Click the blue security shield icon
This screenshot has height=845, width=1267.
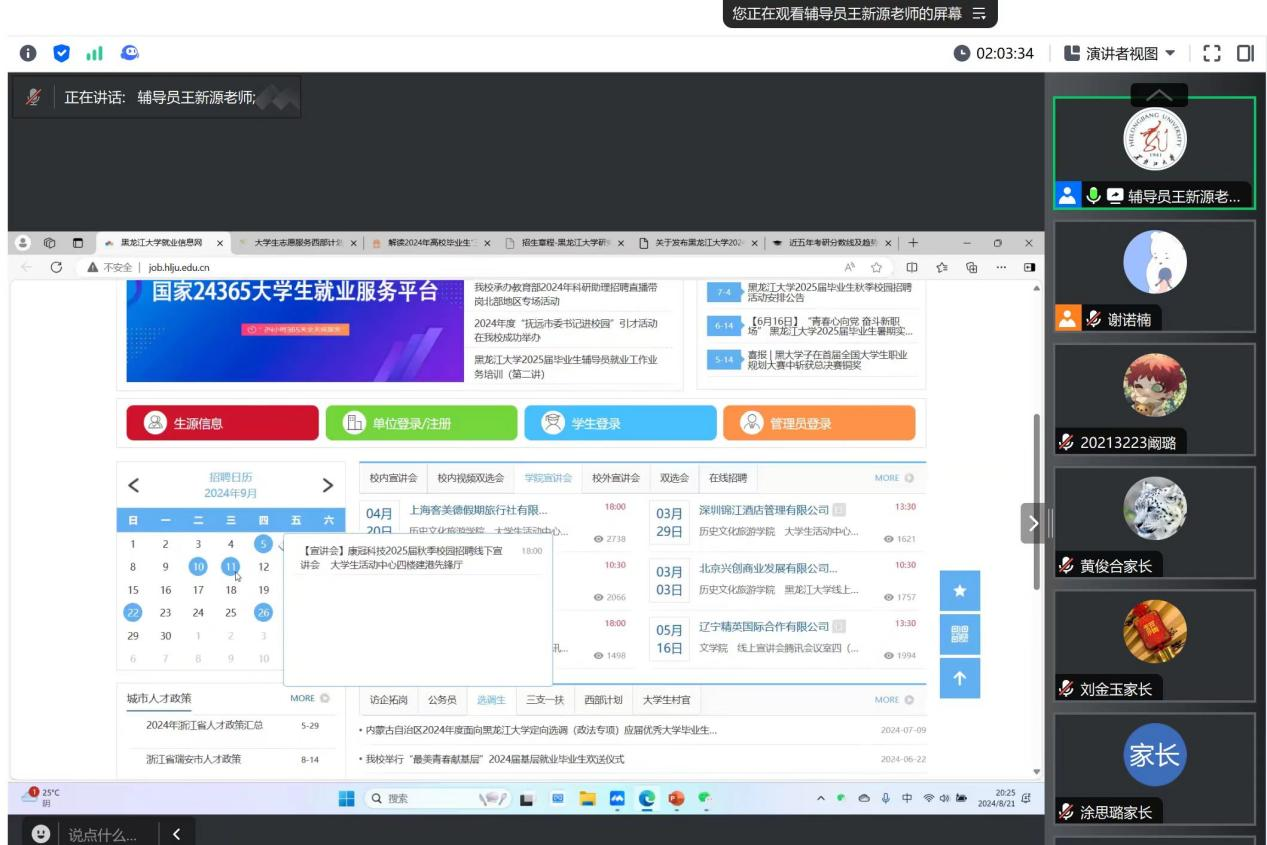61,54
